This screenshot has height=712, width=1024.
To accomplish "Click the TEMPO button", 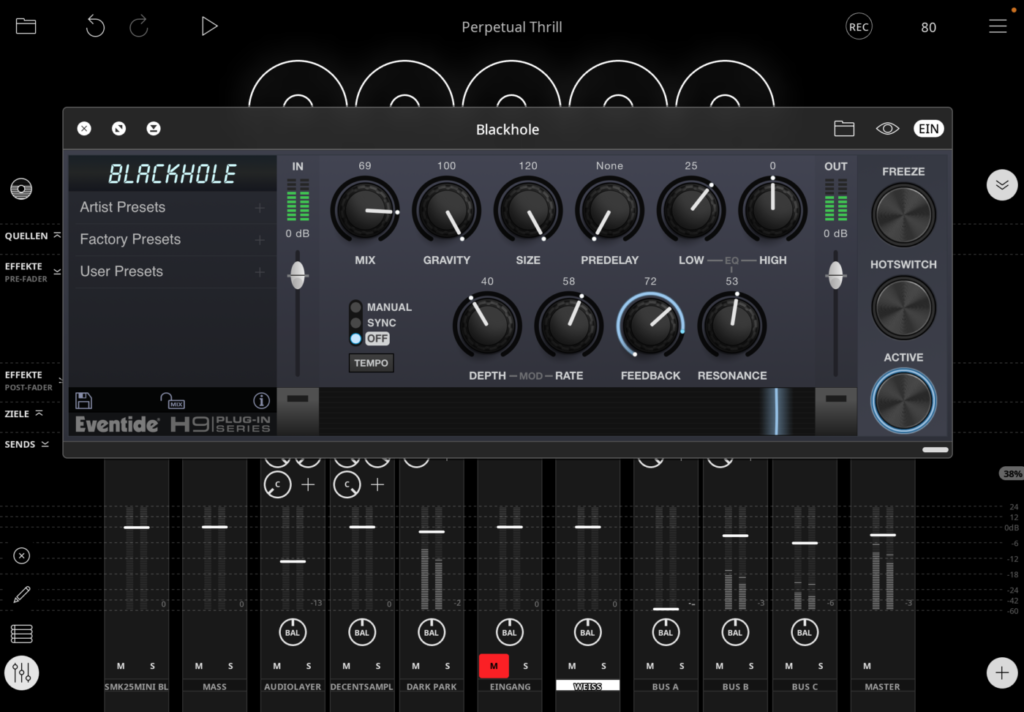I will pos(371,363).
